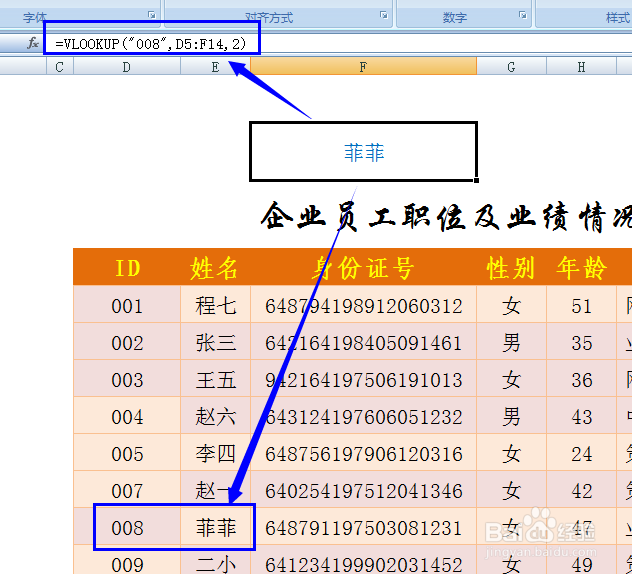This screenshot has width=632, height=574.
Task: Select cell with ID 008
Action: pyautogui.click(x=127, y=527)
